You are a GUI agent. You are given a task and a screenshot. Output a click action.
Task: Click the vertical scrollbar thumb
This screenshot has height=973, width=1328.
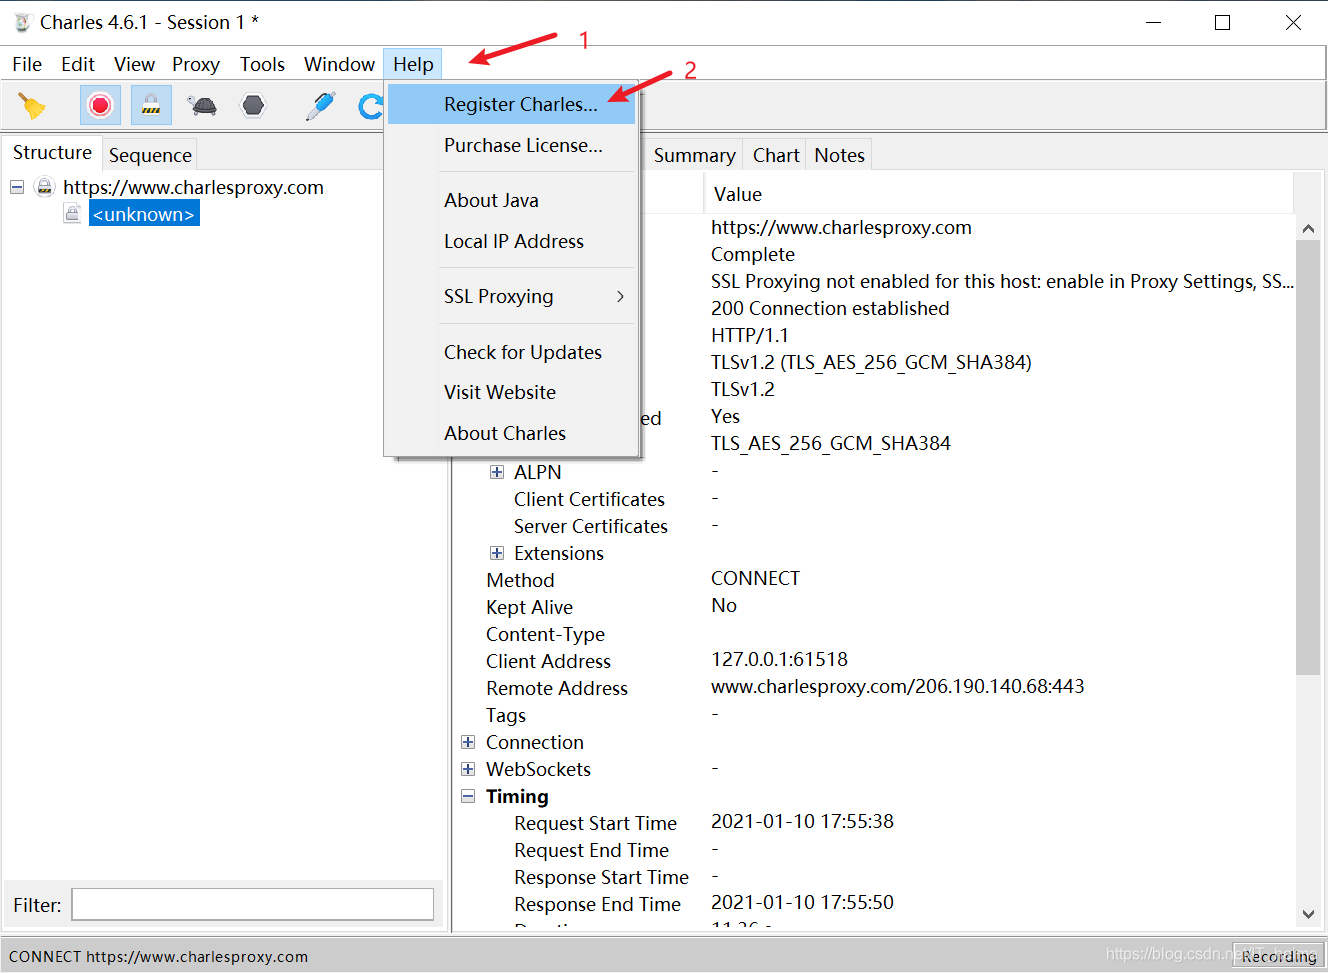click(1308, 457)
